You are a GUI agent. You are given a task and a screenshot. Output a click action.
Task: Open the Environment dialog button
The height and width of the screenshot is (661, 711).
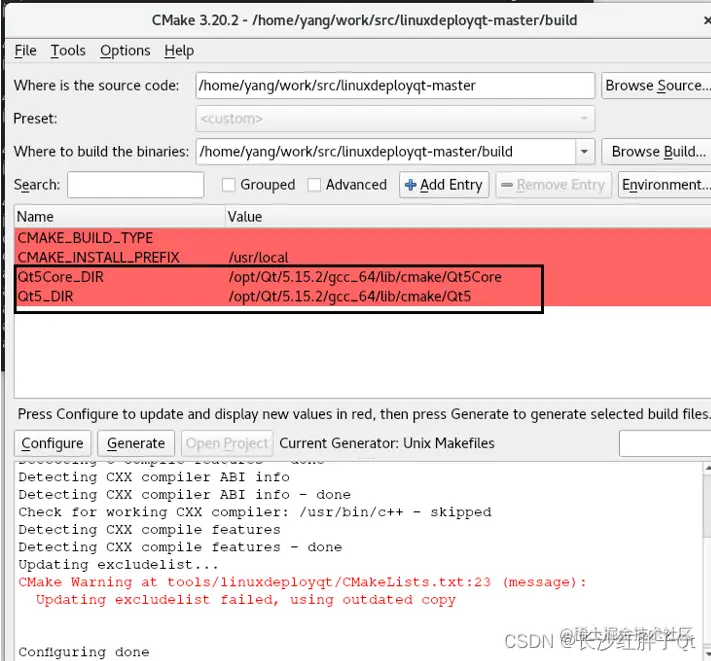(665, 185)
